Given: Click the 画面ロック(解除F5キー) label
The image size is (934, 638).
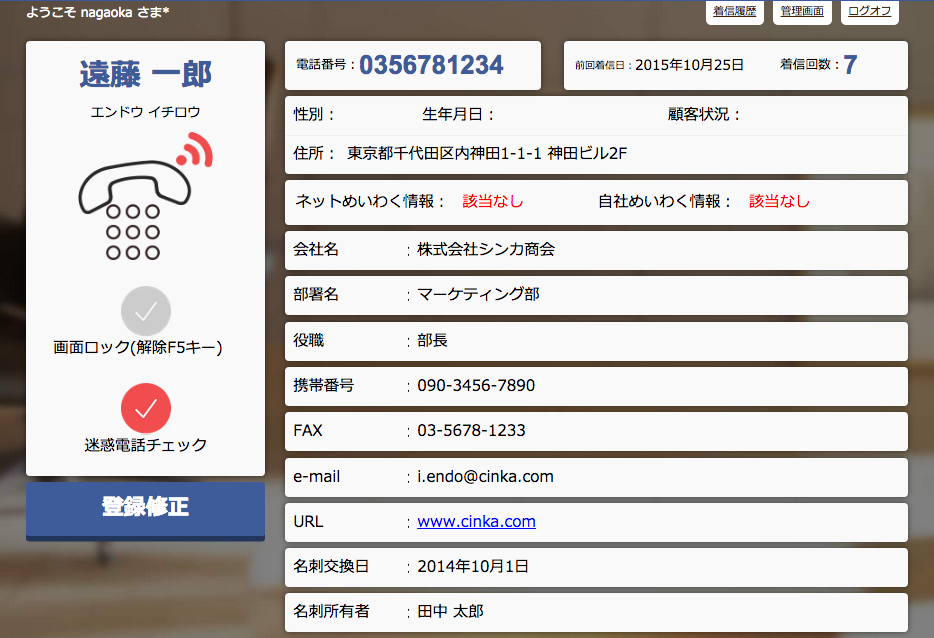Looking at the screenshot, I should point(138,347).
